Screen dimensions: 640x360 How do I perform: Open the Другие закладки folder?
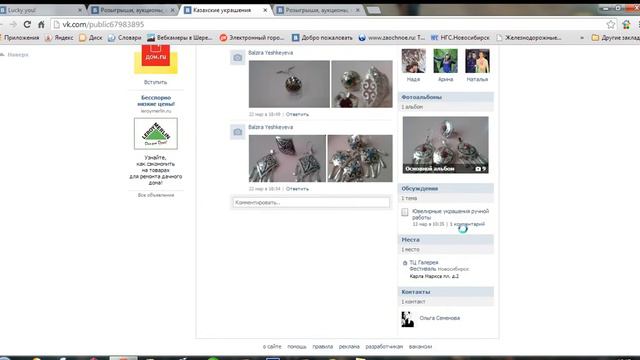coord(616,38)
